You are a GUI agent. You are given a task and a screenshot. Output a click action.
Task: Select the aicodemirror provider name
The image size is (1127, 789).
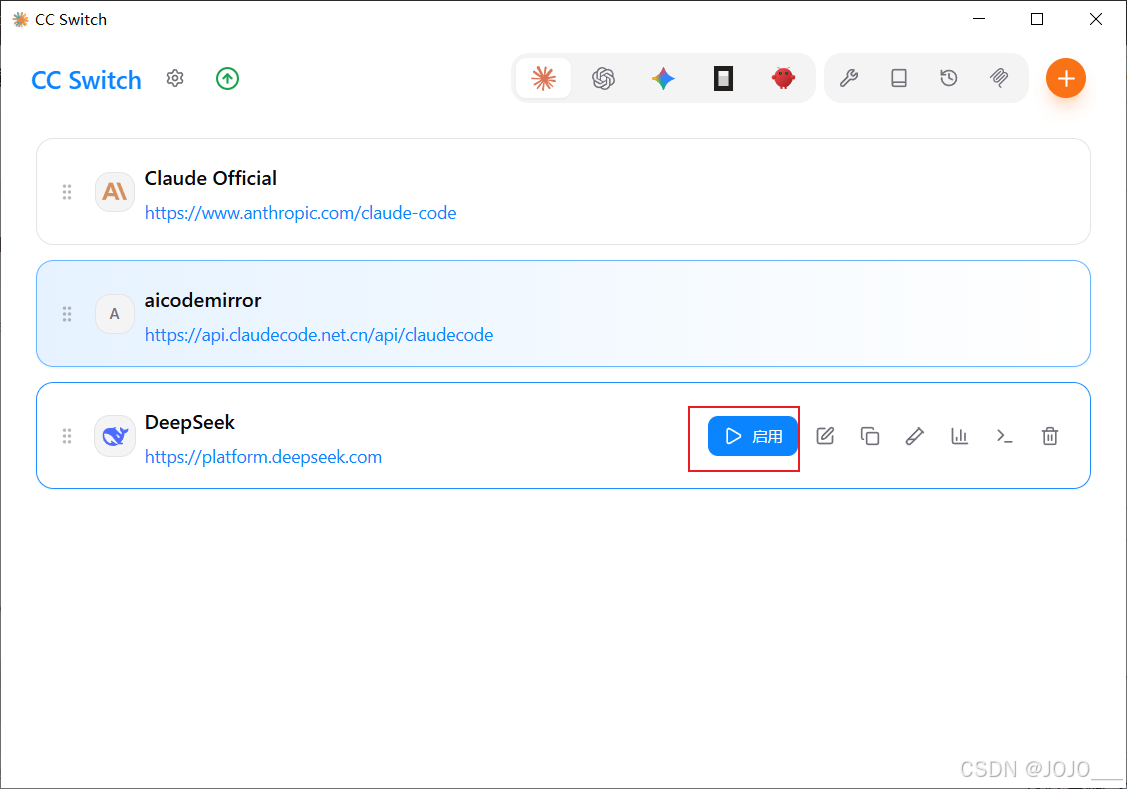(x=203, y=300)
